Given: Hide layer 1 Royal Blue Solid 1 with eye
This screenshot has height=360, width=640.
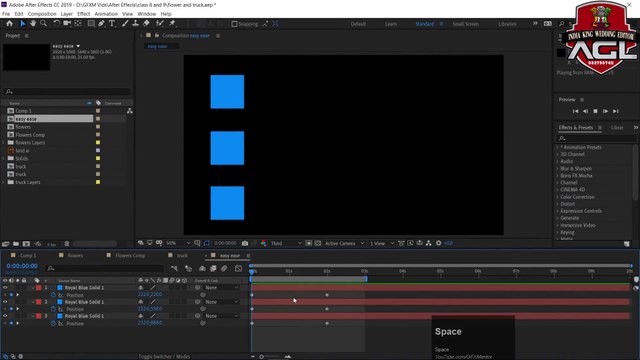Looking at the screenshot, I should (5, 288).
